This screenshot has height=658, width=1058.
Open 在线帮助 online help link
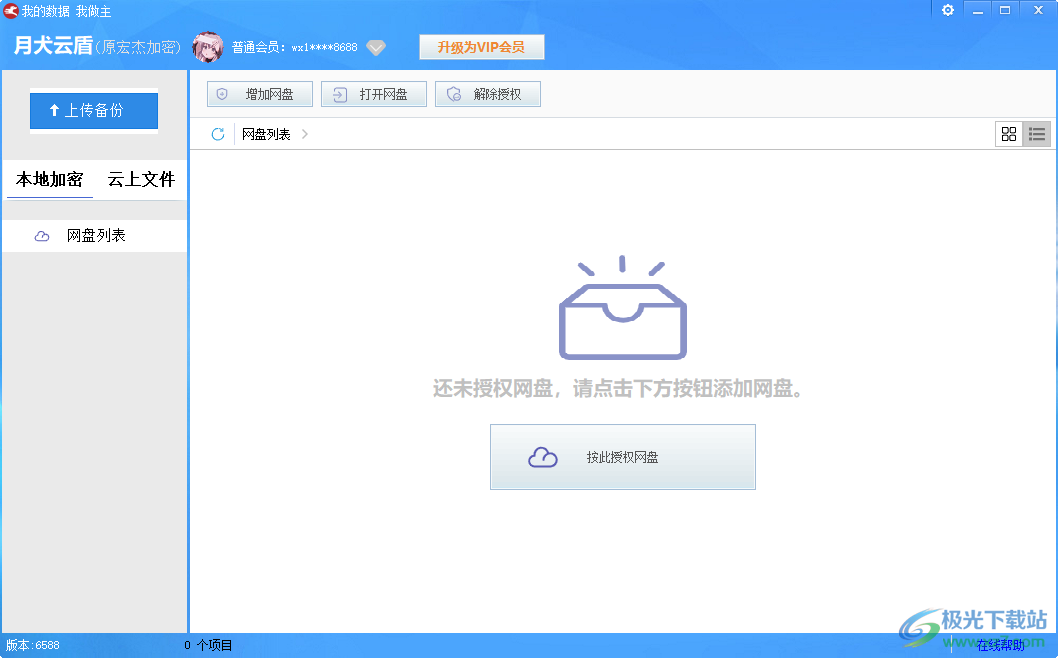[x=1001, y=646]
